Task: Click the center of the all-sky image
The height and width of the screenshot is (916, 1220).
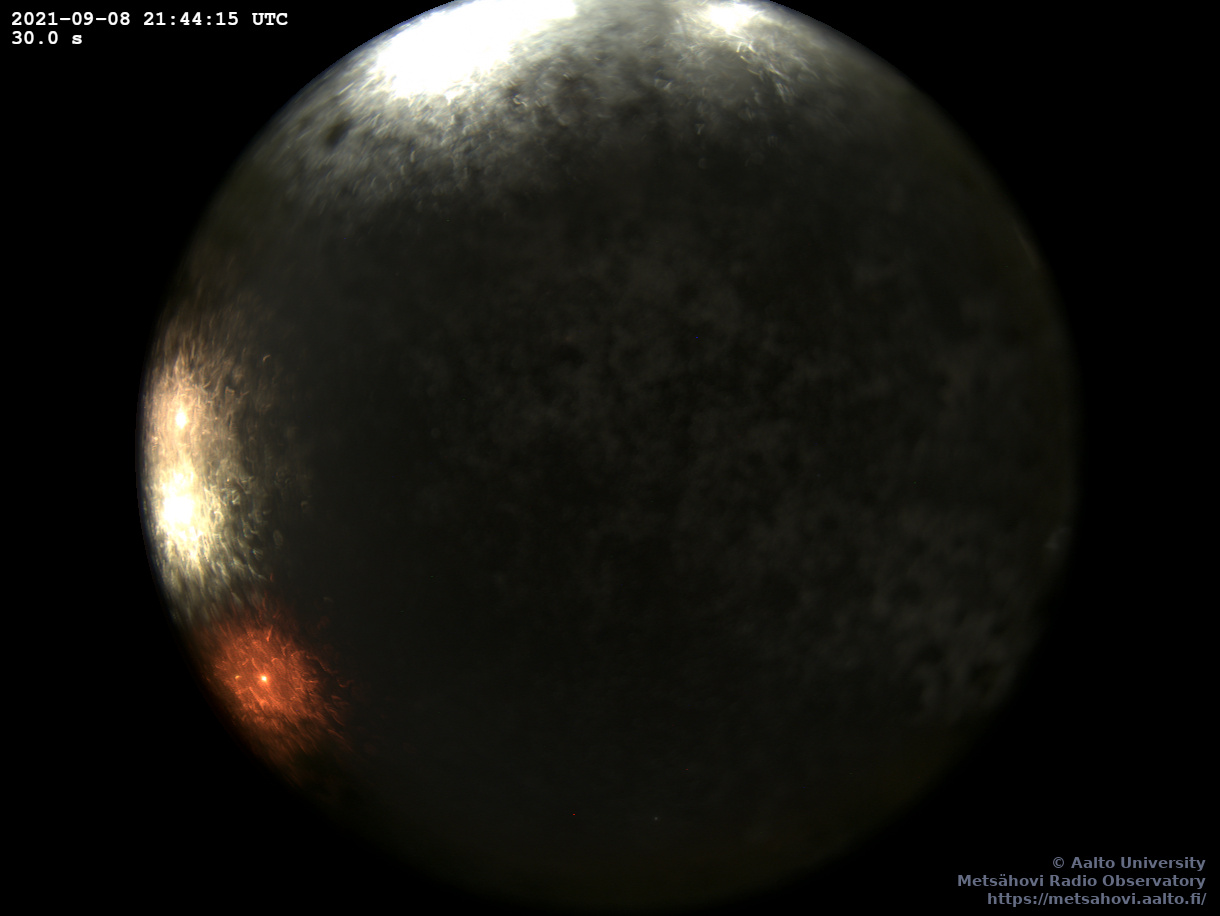Action: (x=608, y=455)
